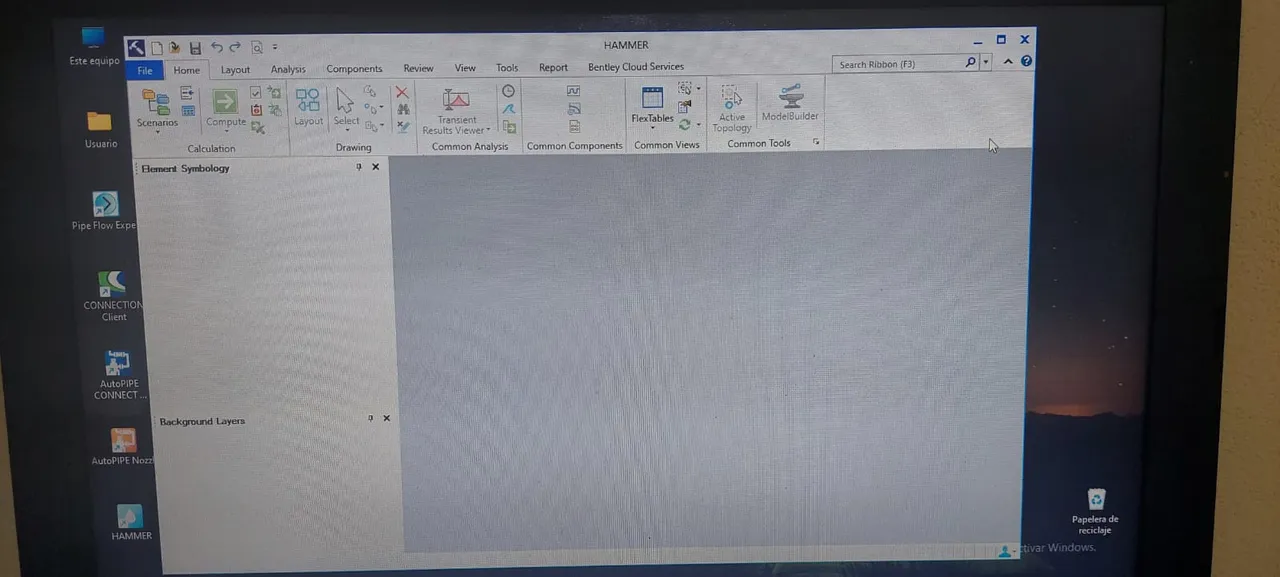
Task: Click the Save disk icon in quick access toolbar
Action: coord(195,47)
